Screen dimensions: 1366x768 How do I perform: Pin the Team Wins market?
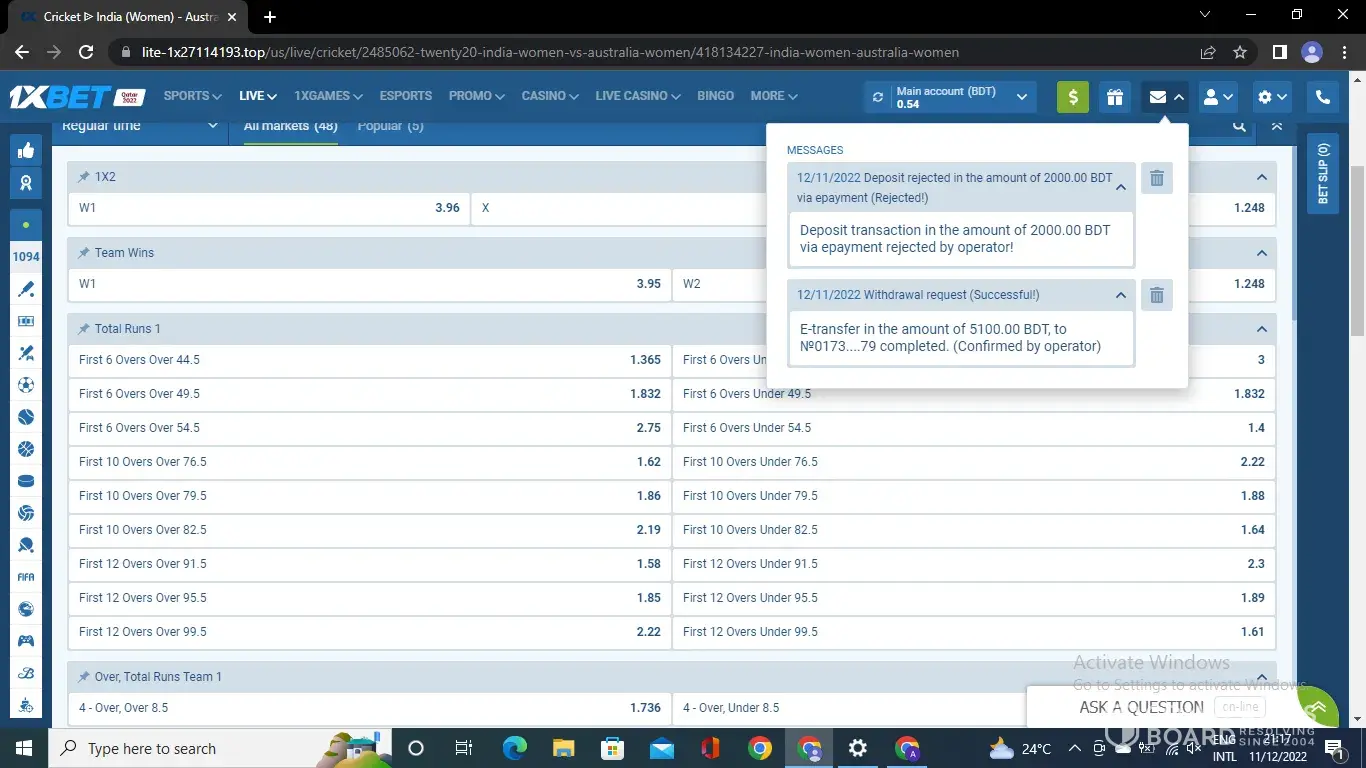coord(84,253)
